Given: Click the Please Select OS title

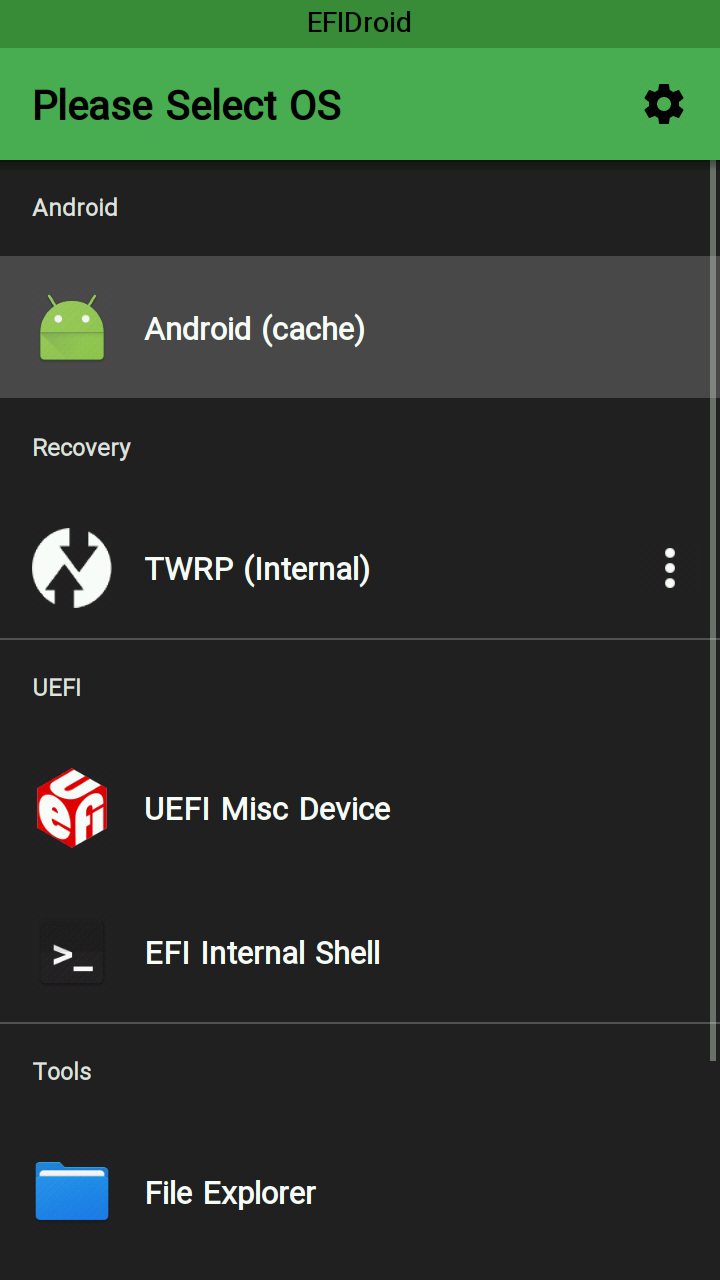Looking at the screenshot, I should tap(187, 105).
